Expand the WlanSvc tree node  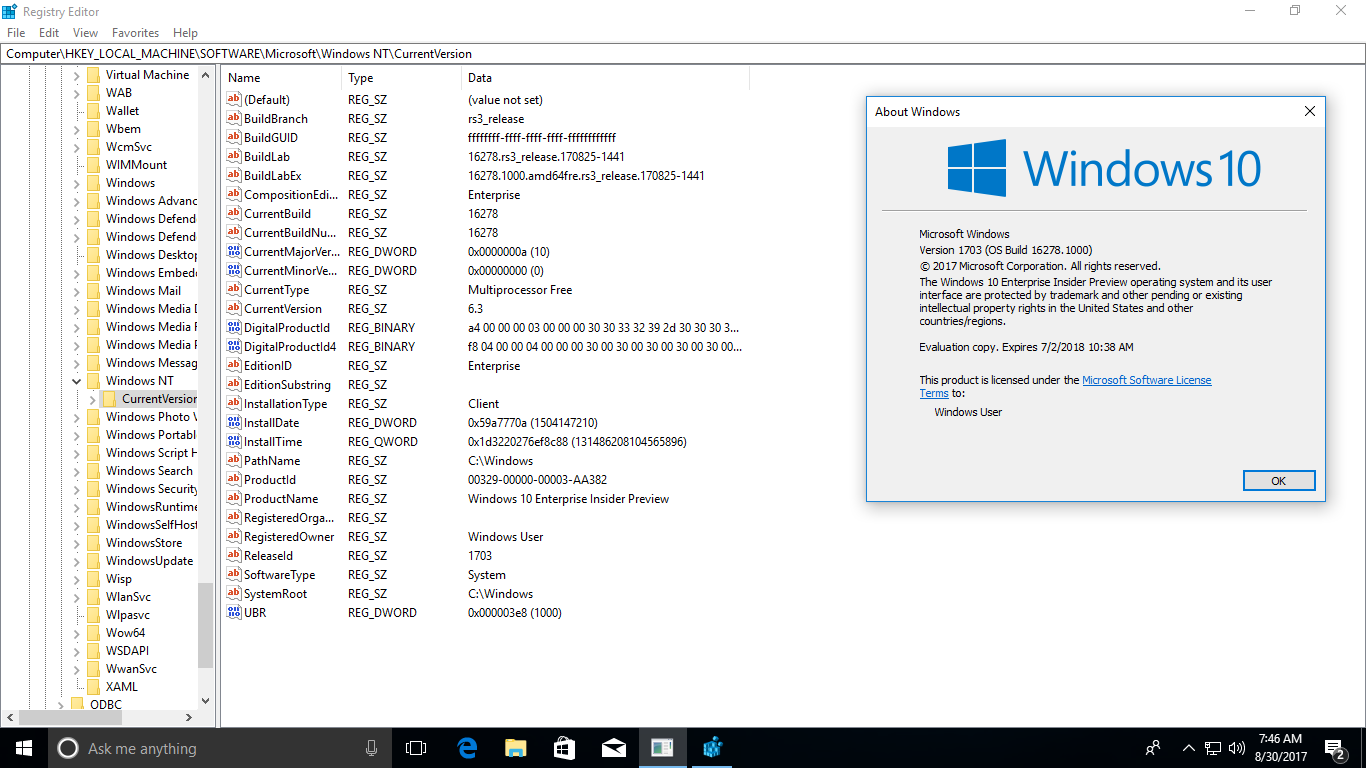76,596
